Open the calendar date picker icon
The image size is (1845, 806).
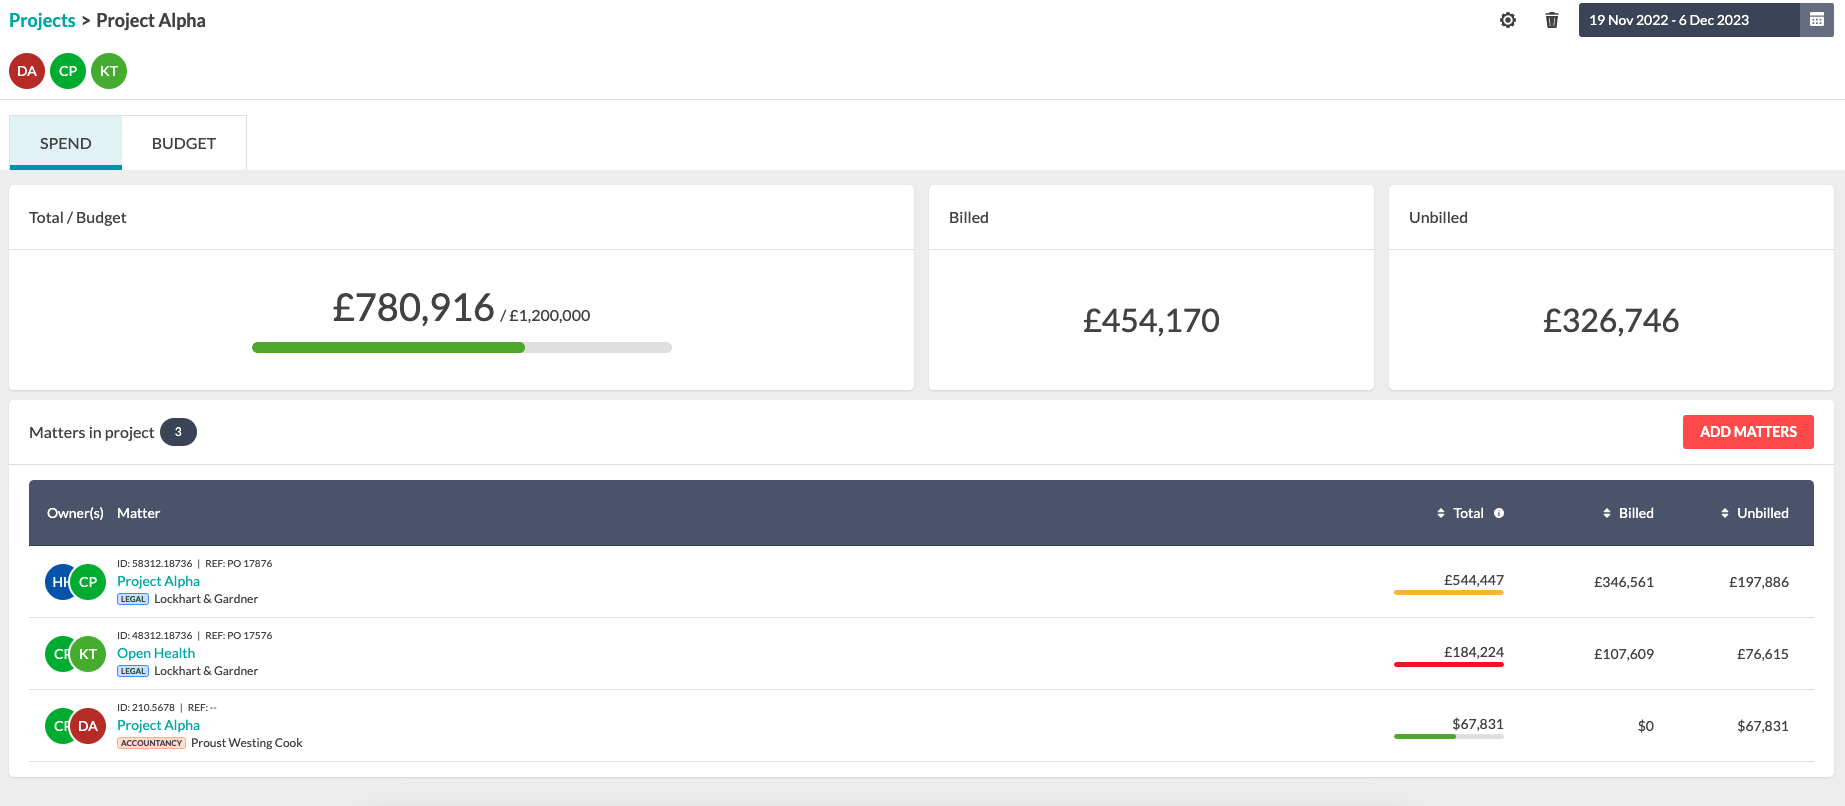(1817, 20)
